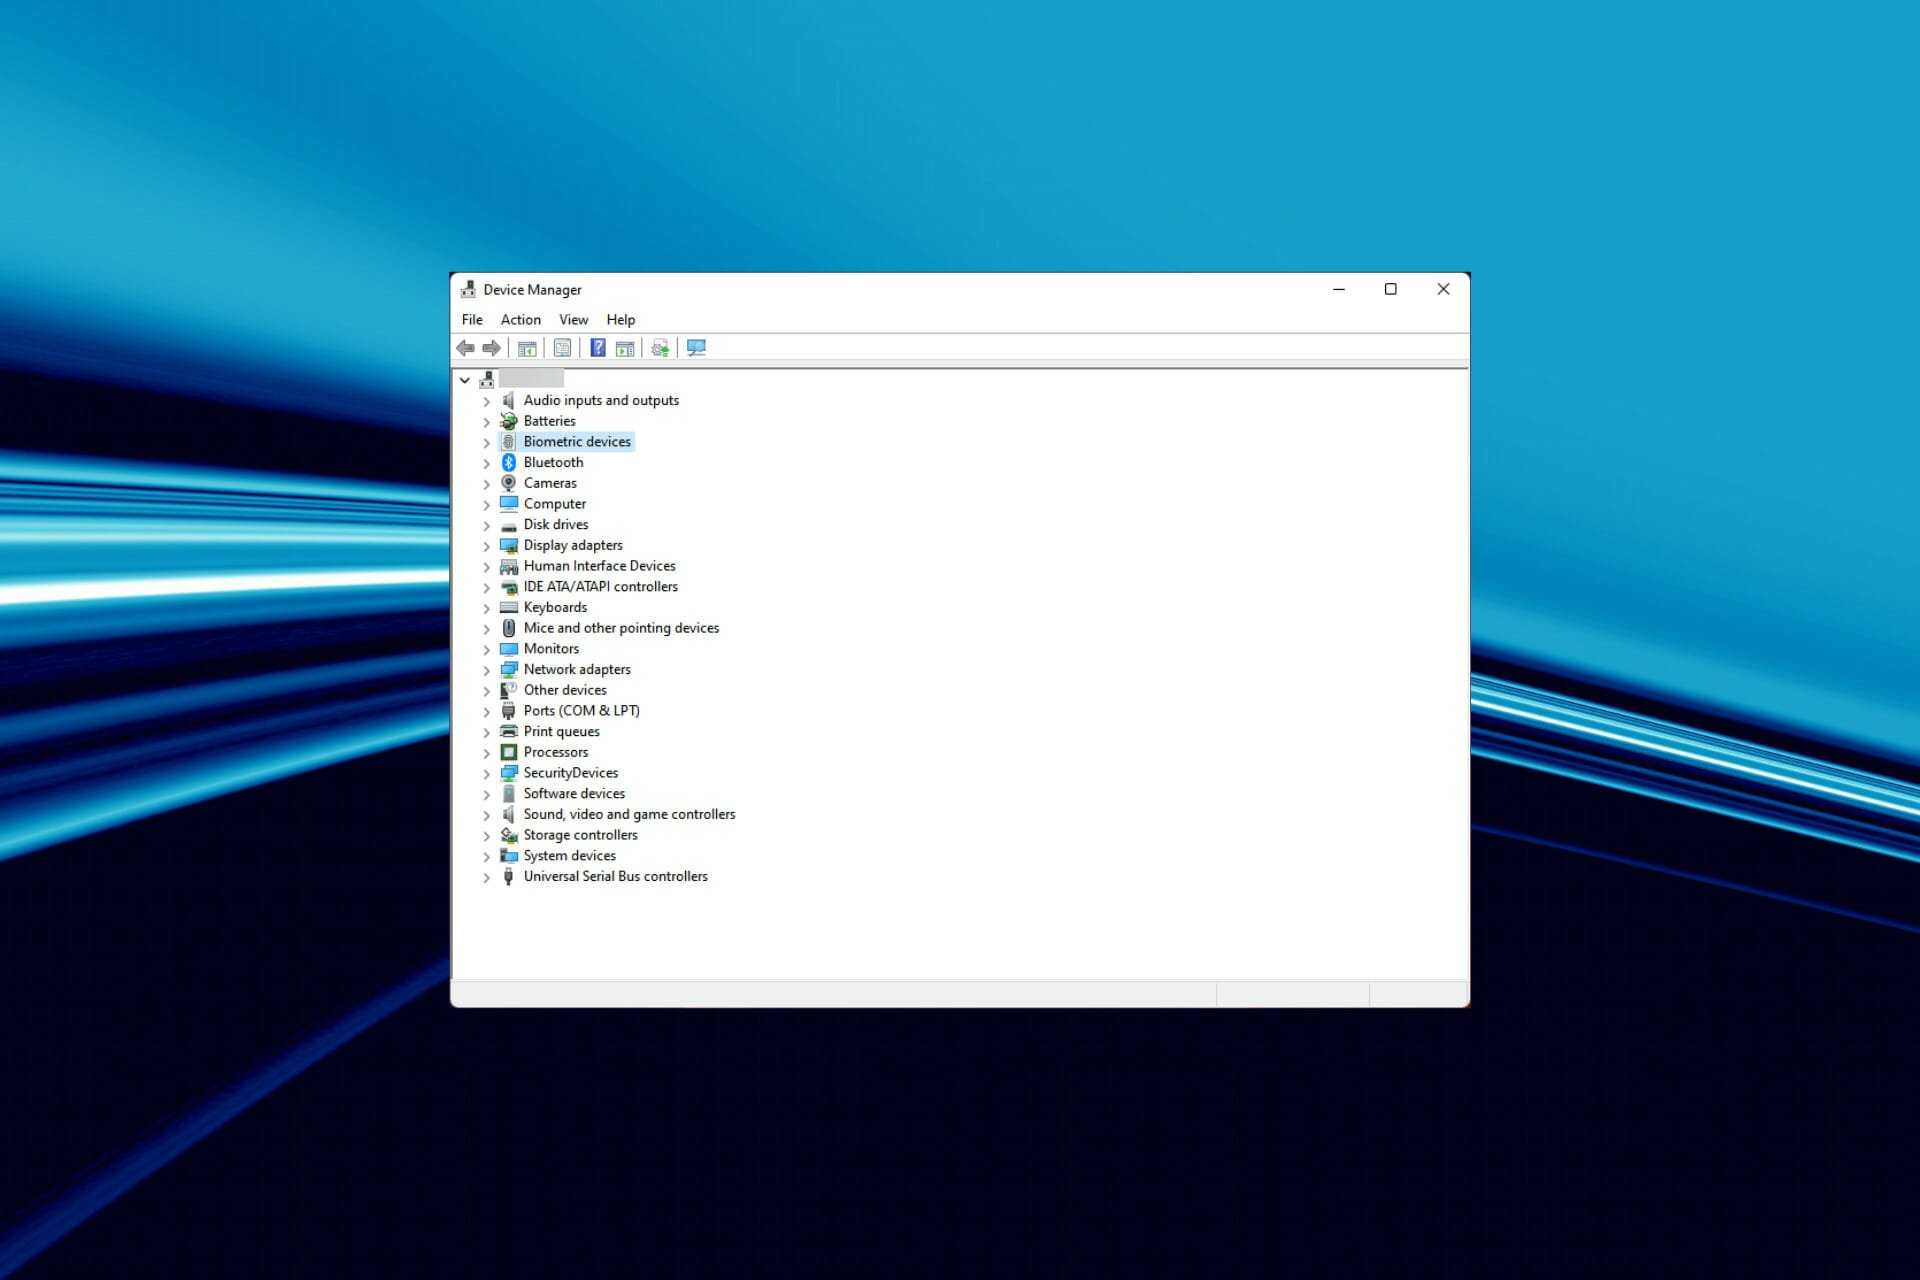Select the 'Processors' label
Viewport: 1920px width, 1280px height.
point(556,752)
